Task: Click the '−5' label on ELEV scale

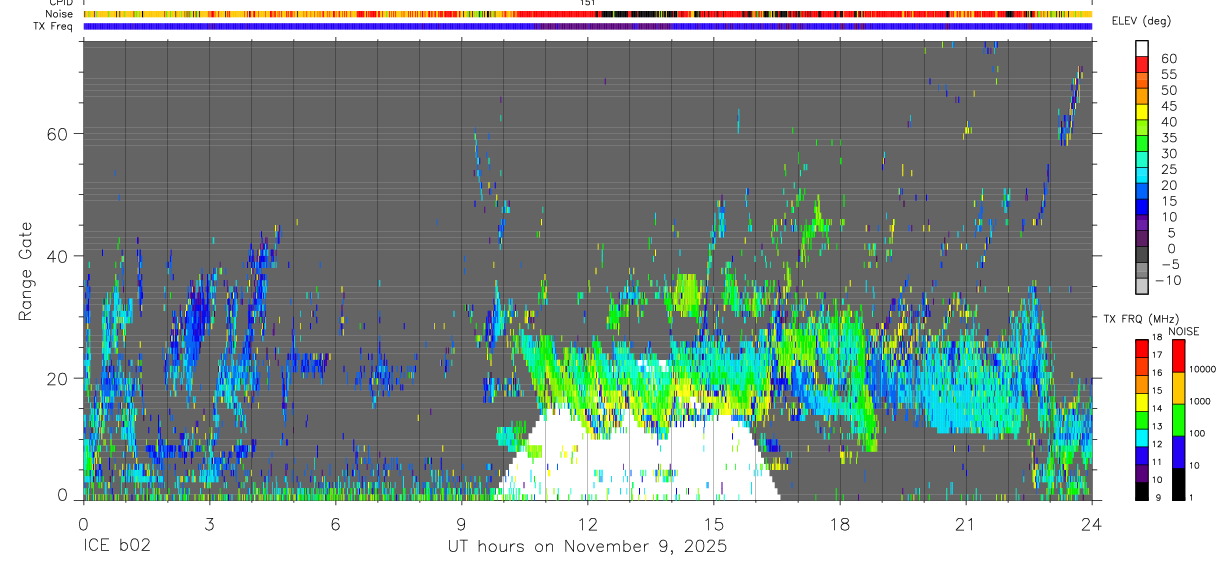Action: [1170, 265]
